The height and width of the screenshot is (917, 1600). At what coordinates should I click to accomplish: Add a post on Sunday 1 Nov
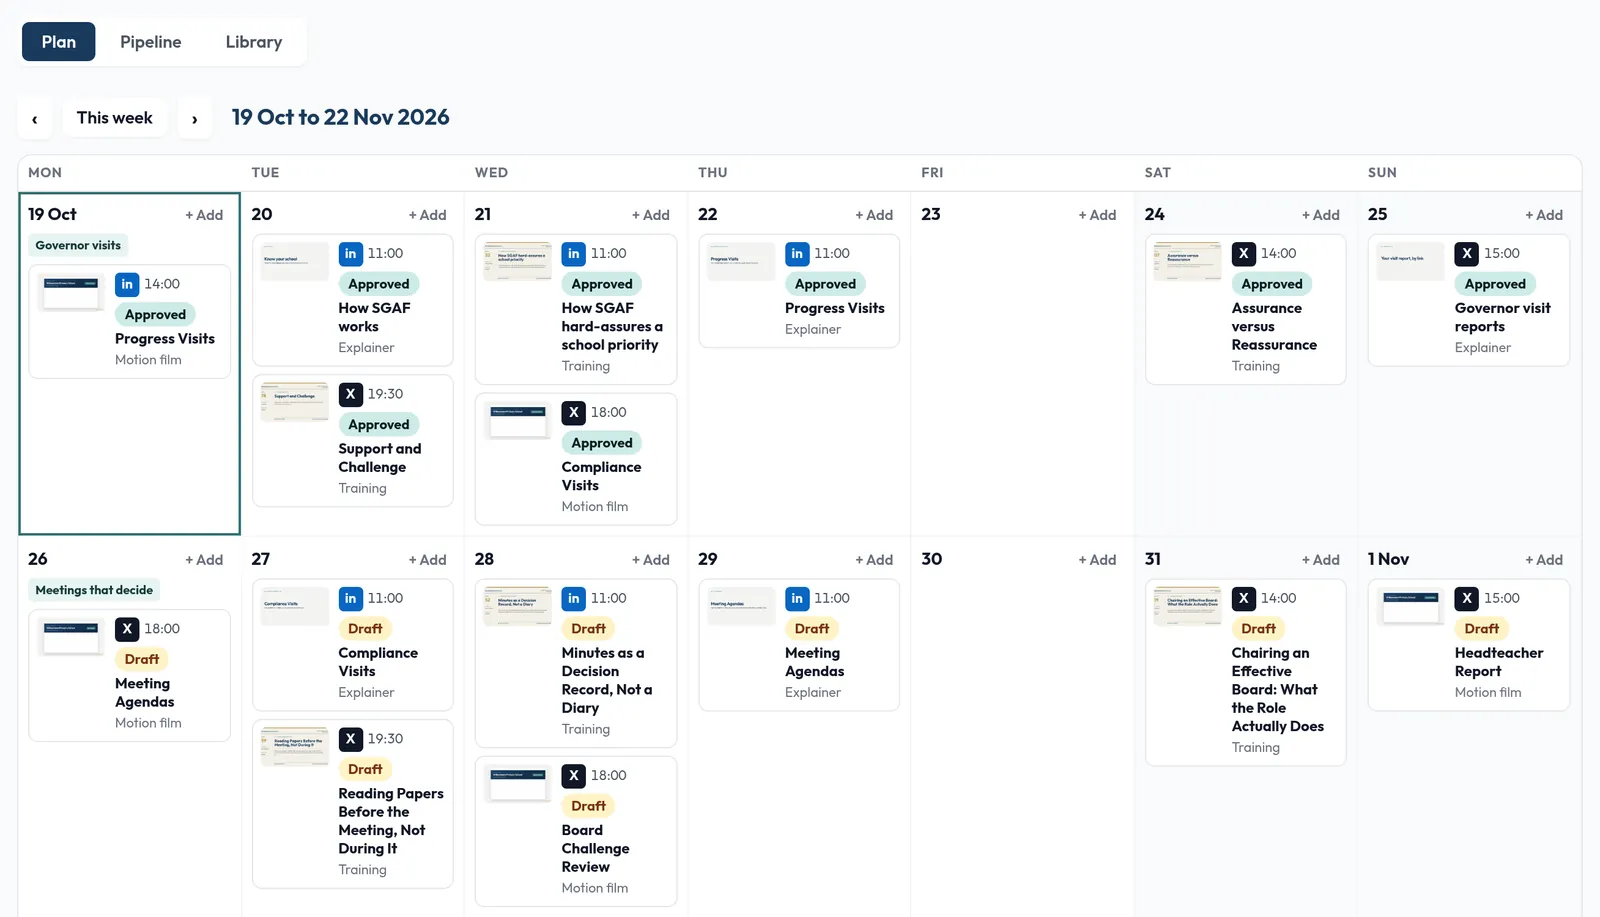[1544, 560]
